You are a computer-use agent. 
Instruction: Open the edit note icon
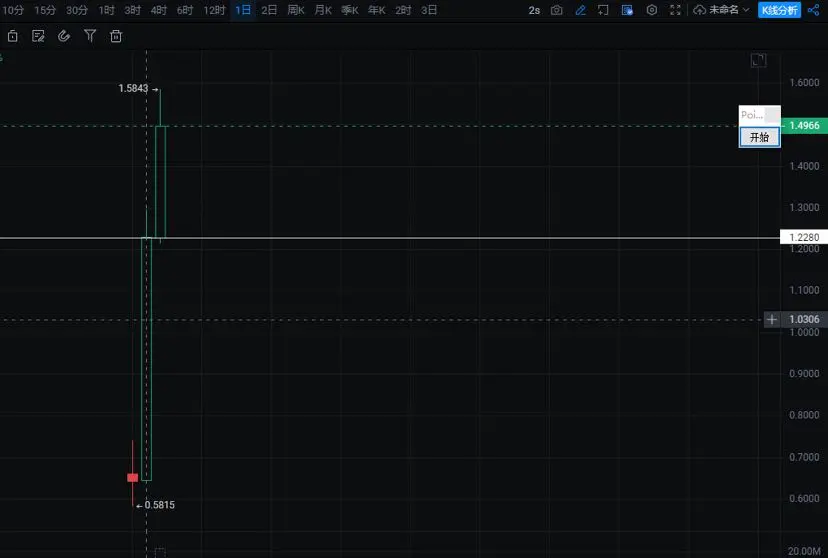click(x=38, y=36)
